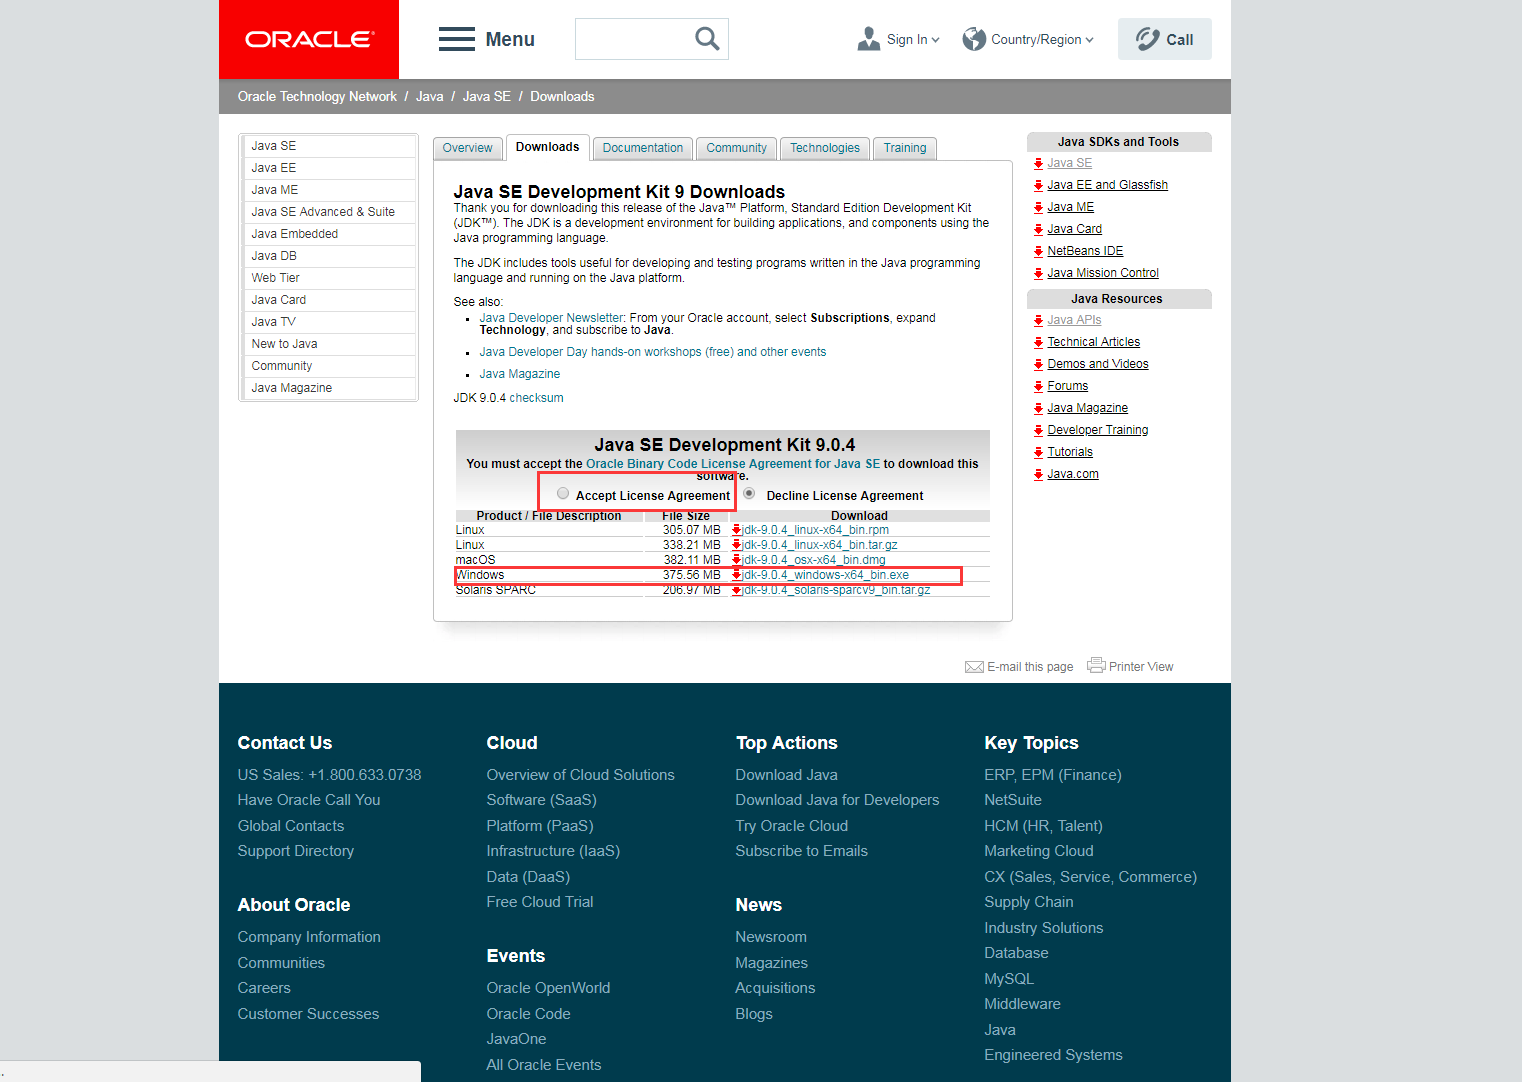Click download arrow icon beside Java.com

[1039, 475]
